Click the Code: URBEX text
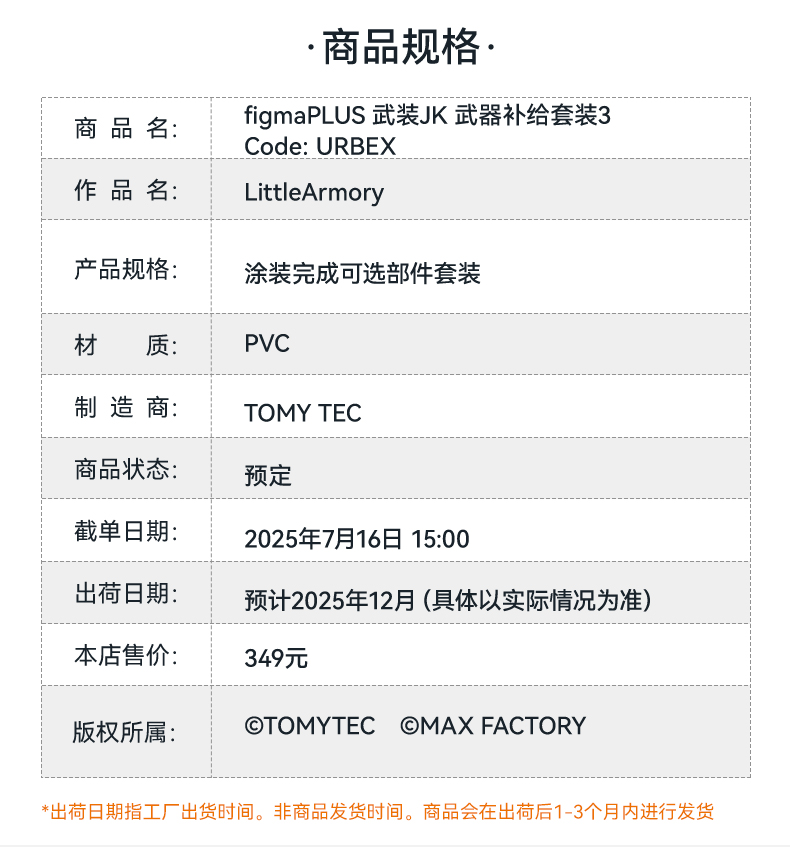 (320, 146)
